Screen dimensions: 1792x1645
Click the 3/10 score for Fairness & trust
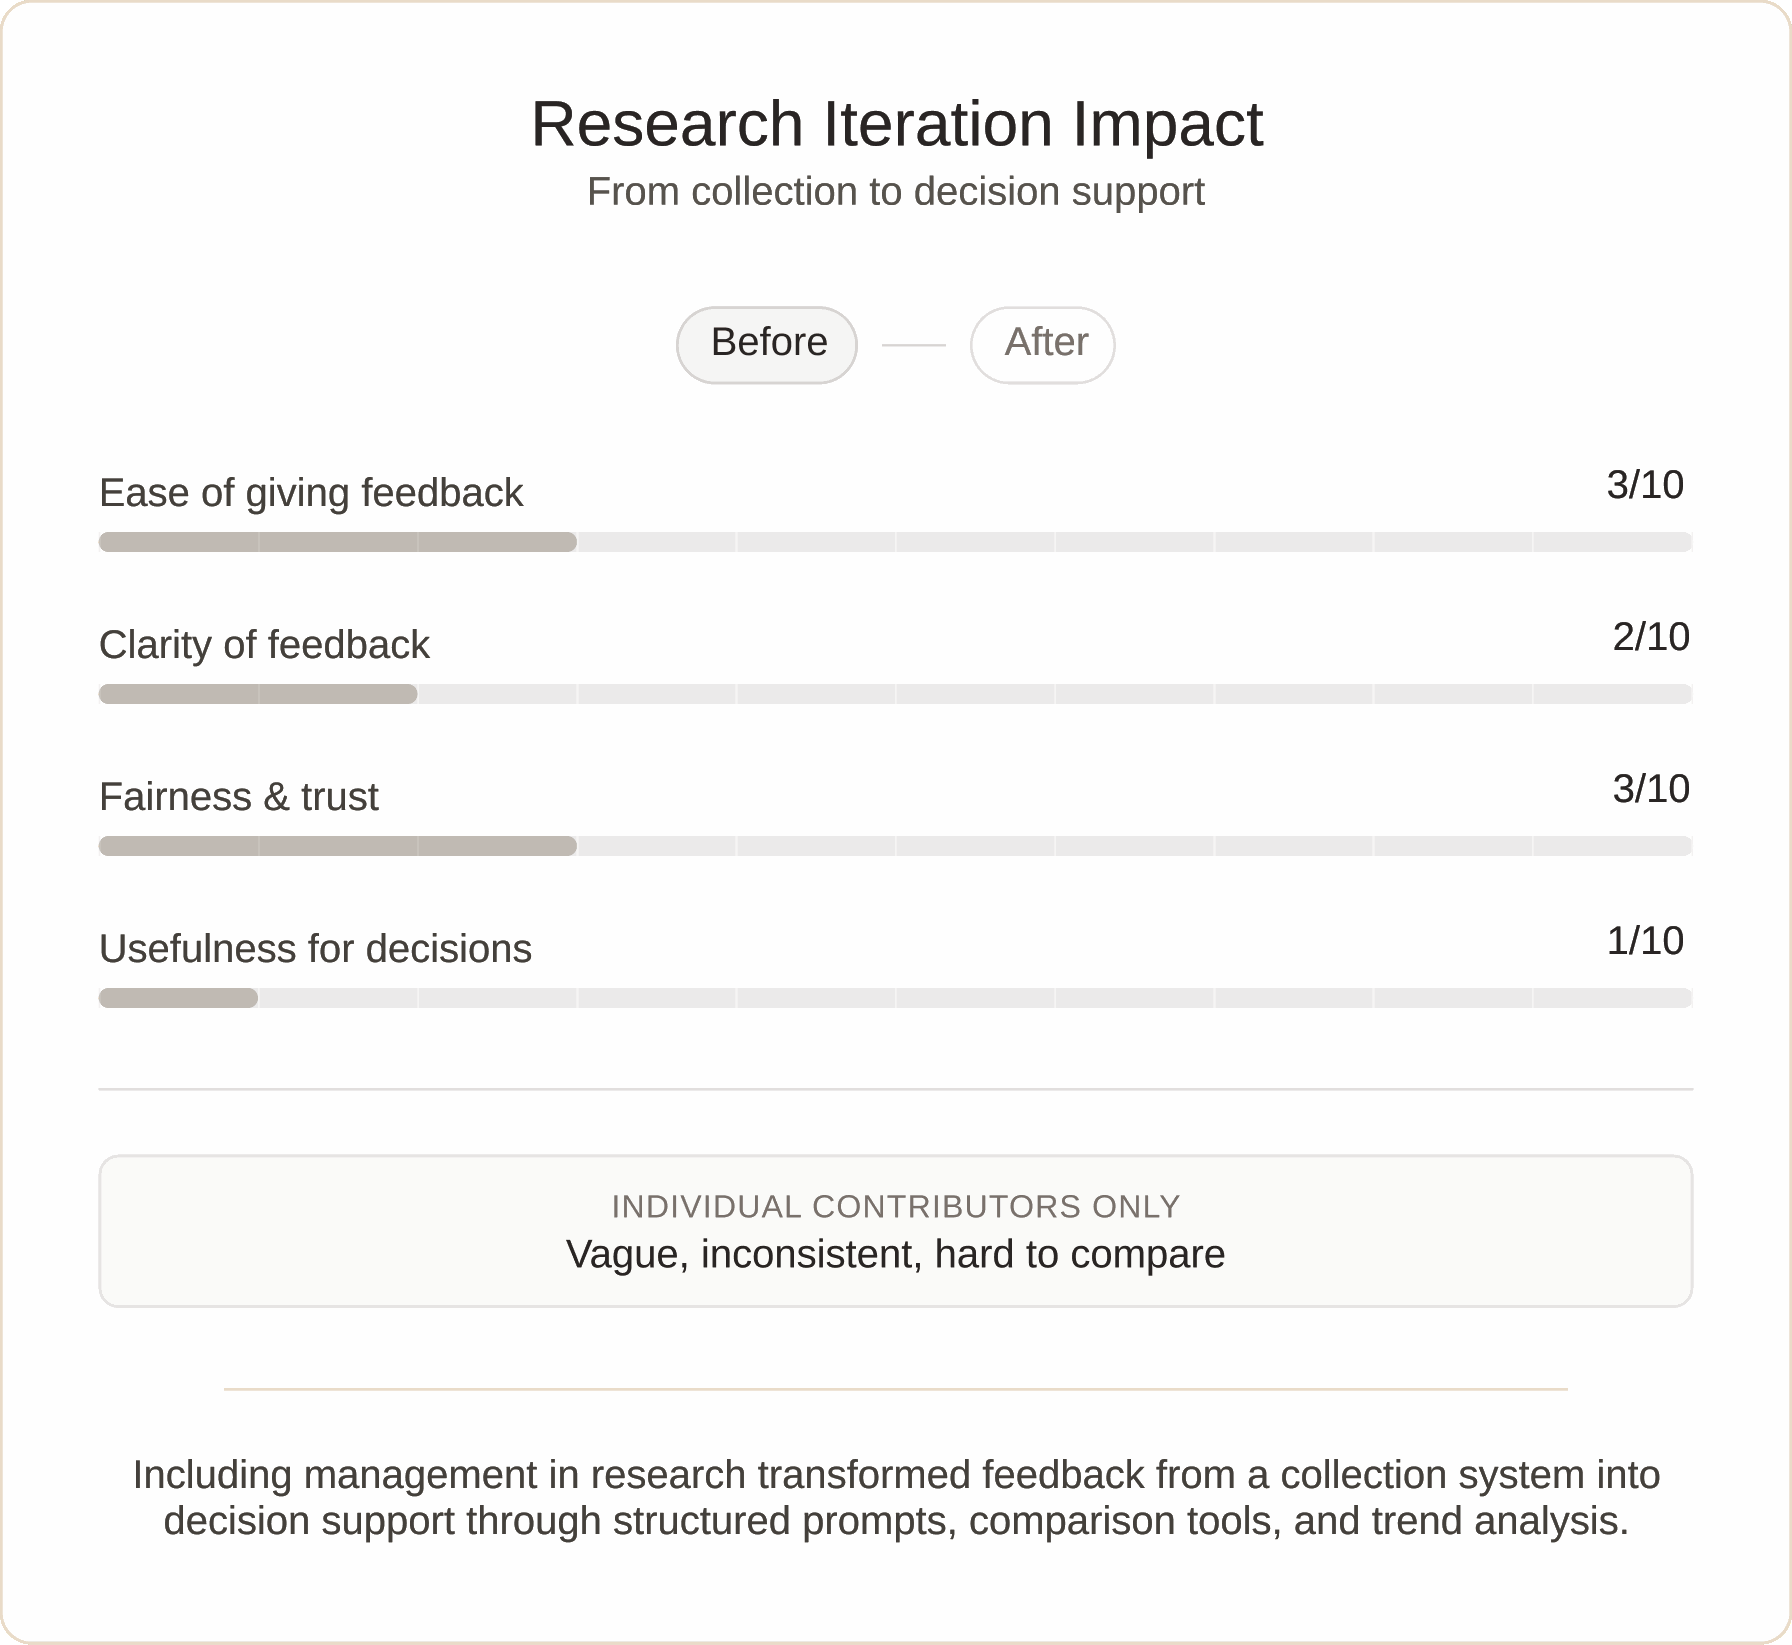click(x=1651, y=789)
